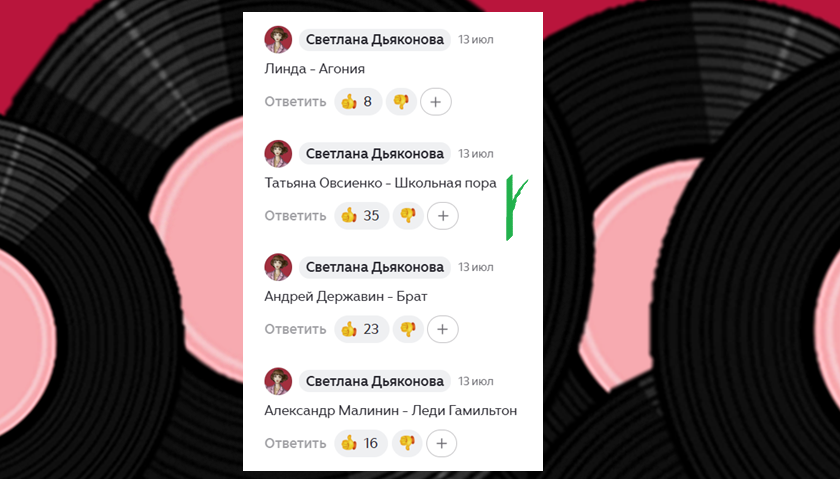Dislike the Александр Малинин comment

[407, 443]
